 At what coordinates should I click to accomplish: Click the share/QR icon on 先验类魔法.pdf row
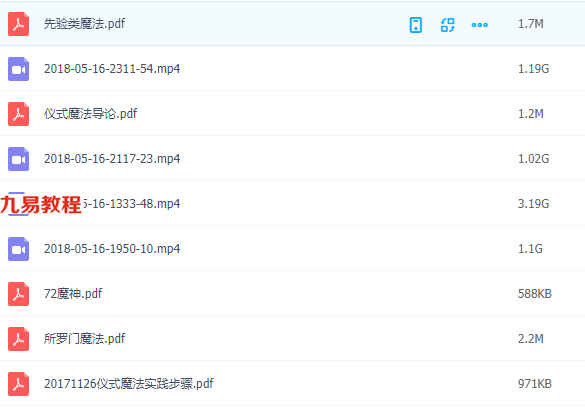pos(448,25)
